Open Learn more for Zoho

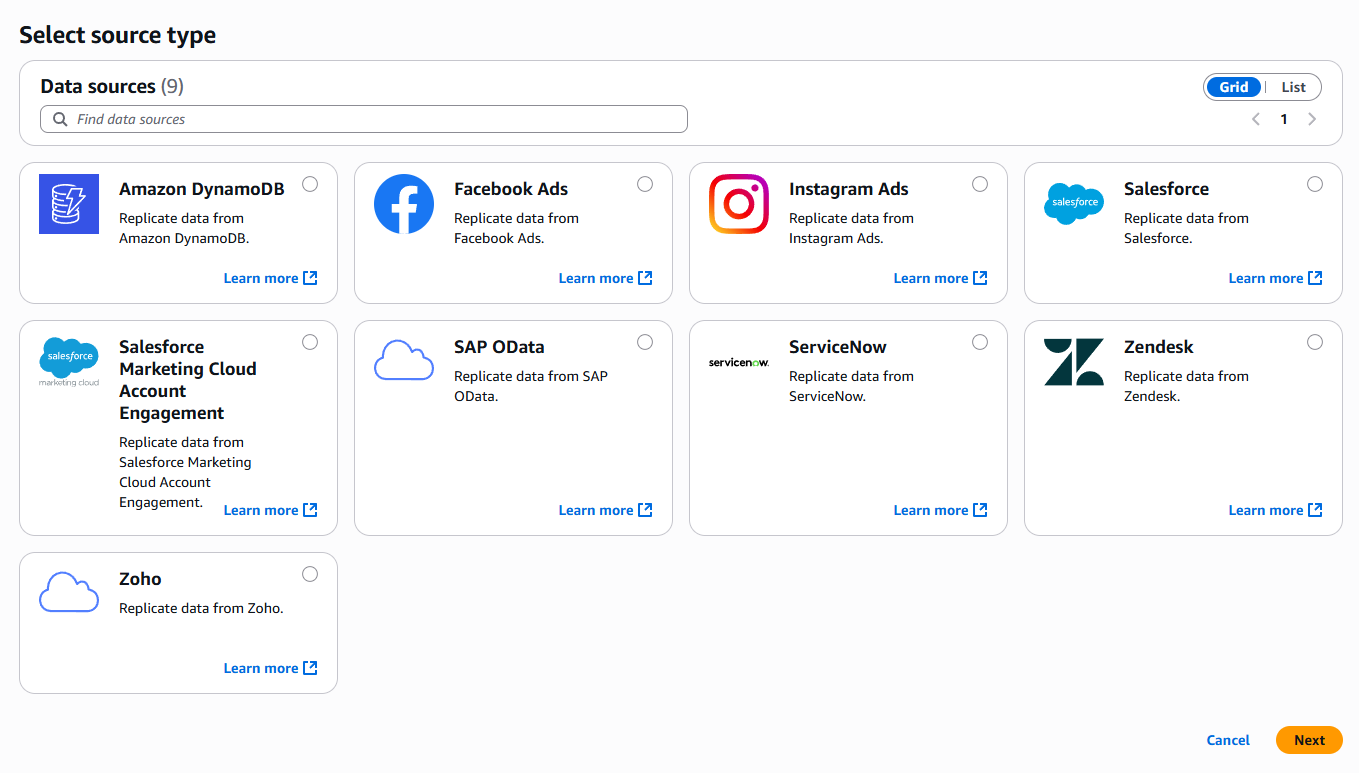270,668
